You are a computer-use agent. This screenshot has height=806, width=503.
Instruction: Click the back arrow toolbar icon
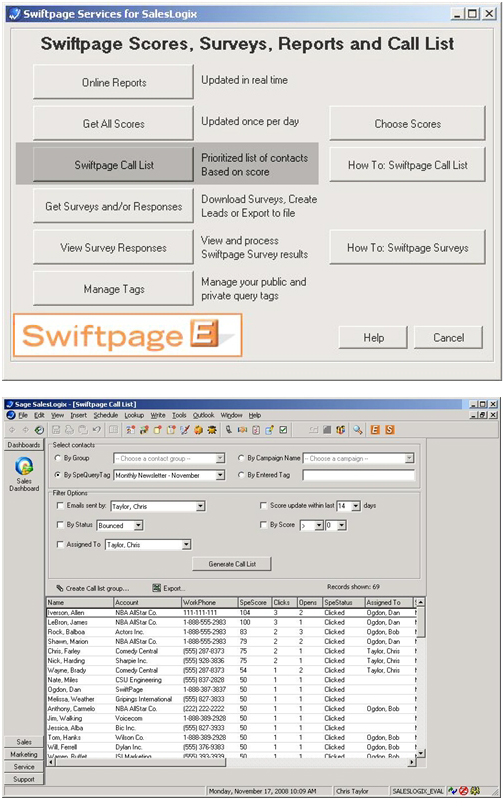(12, 429)
